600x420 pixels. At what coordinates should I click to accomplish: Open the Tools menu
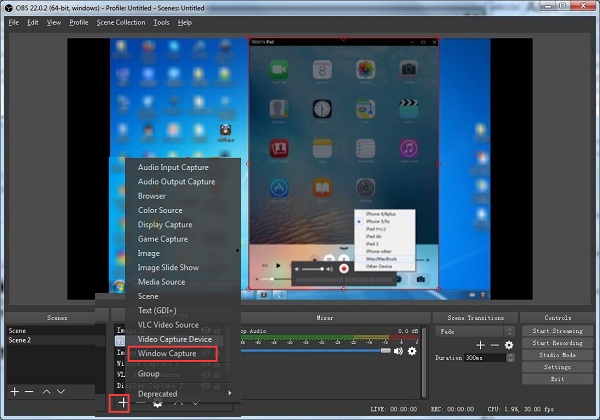pyautogui.click(x=161, y=23)
